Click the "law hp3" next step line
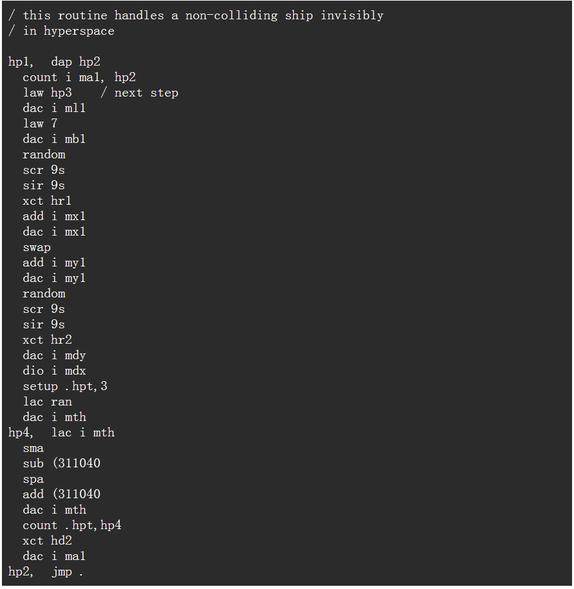Viewport: 574px width, 589px height. 100,93
